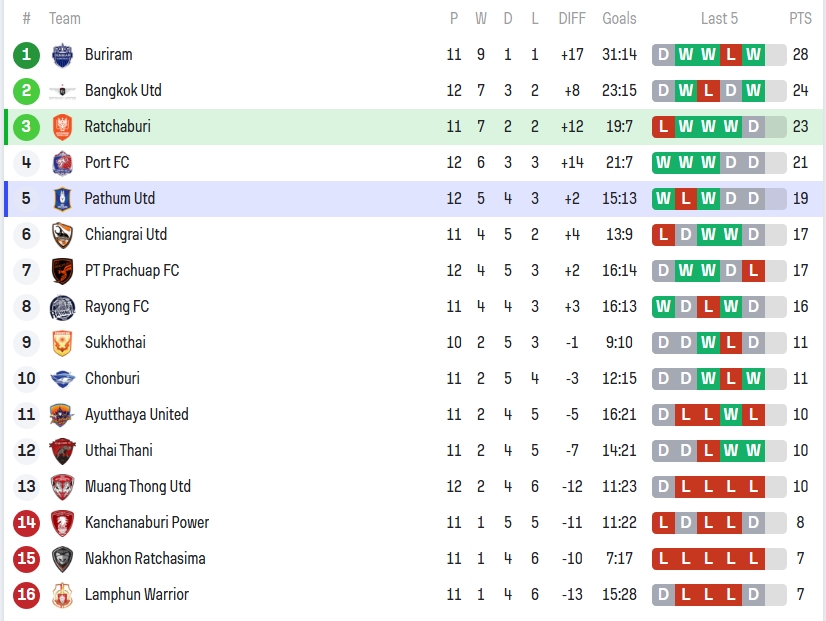
Task: Click the Muang Thong Utd crest
Action: (62, 487)
